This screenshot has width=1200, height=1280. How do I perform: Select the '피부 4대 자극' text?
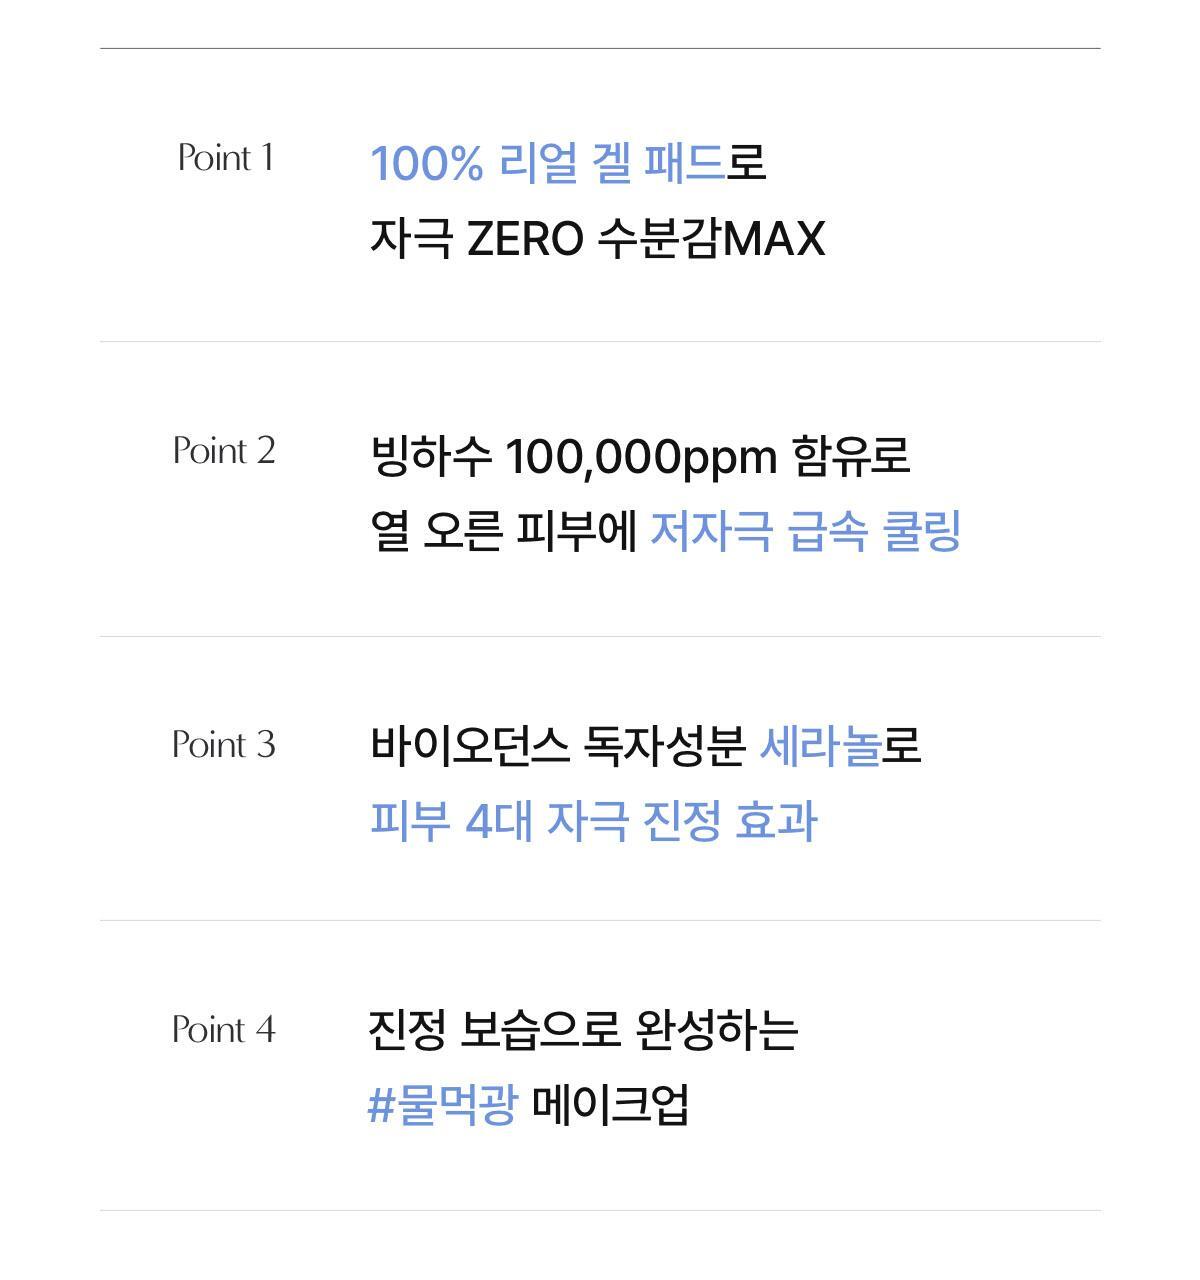coord(499,822)
